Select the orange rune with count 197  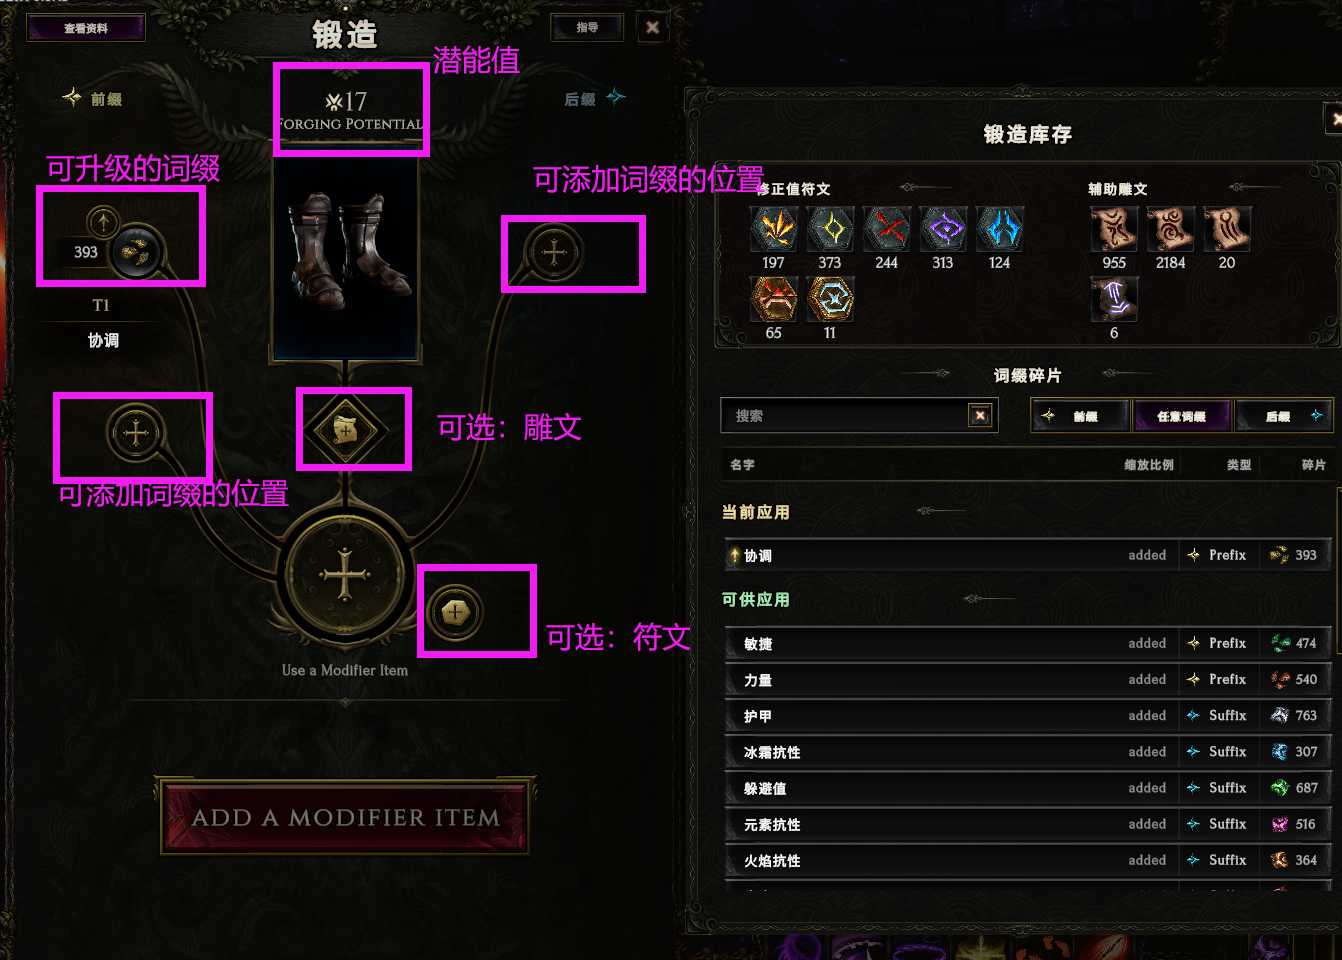tap(774, 229)
